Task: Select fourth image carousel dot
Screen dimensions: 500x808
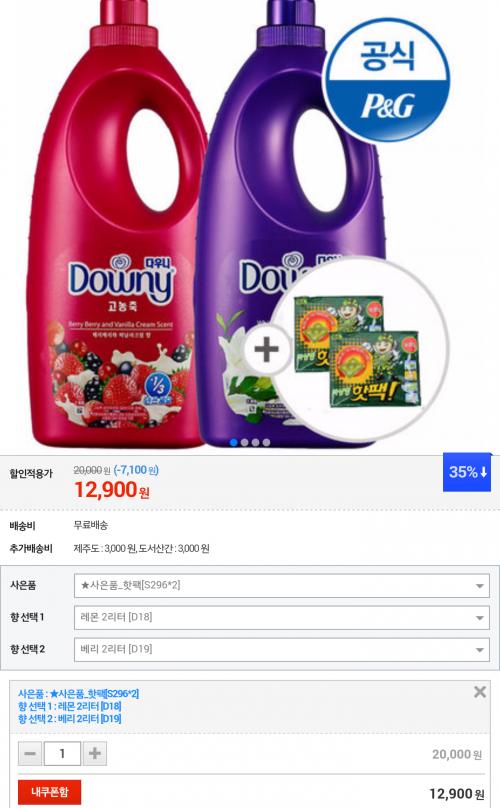Action: click(266, 442)
